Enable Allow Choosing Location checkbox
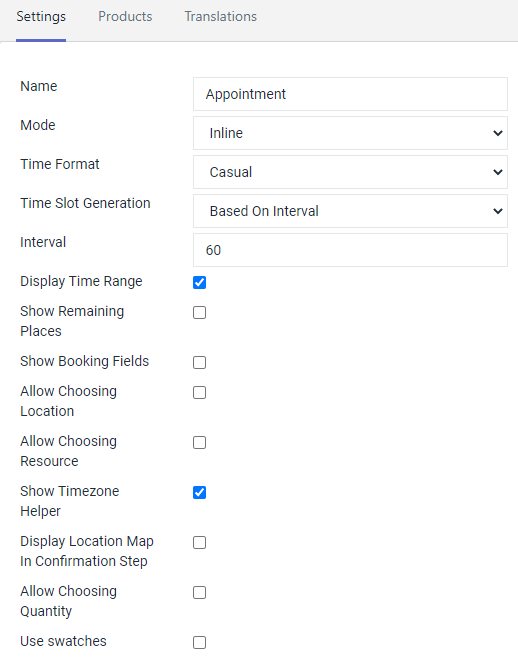Screen dimensions: 518x663 (x=200, y=392)
